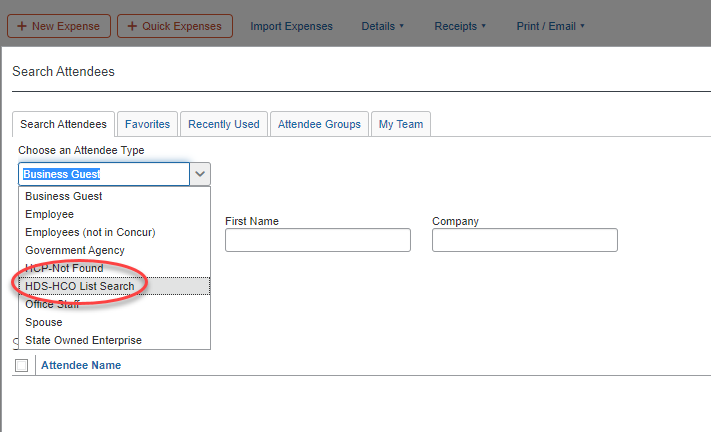Screen dimensions: 711x432
Task: Click into the Company field
Action: pos(524,240)
